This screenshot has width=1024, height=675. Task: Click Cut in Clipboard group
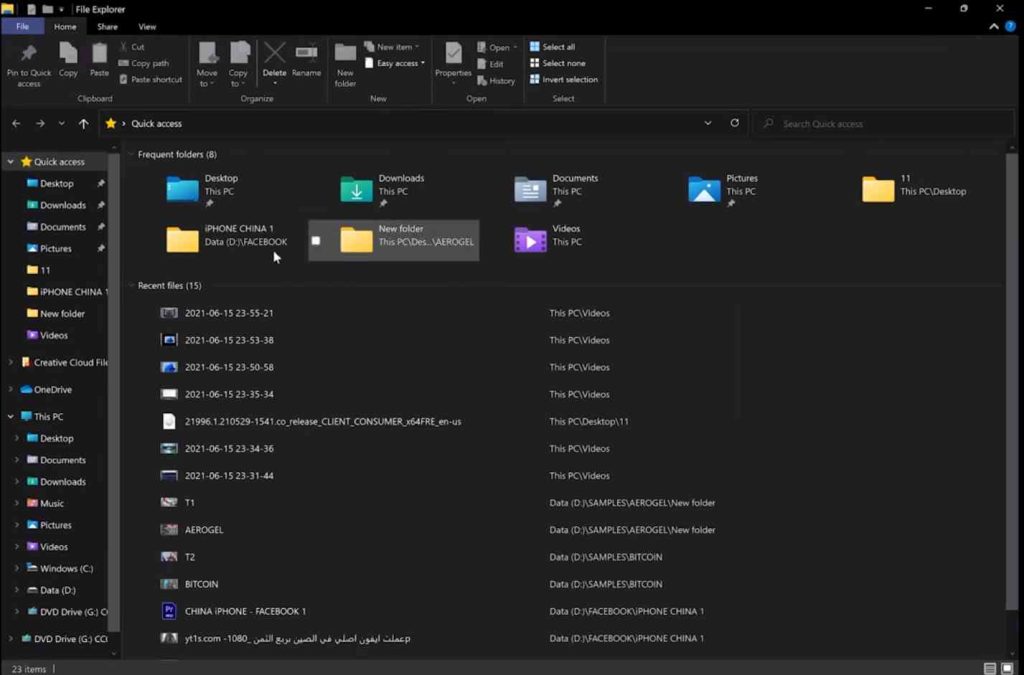point(132,47)
